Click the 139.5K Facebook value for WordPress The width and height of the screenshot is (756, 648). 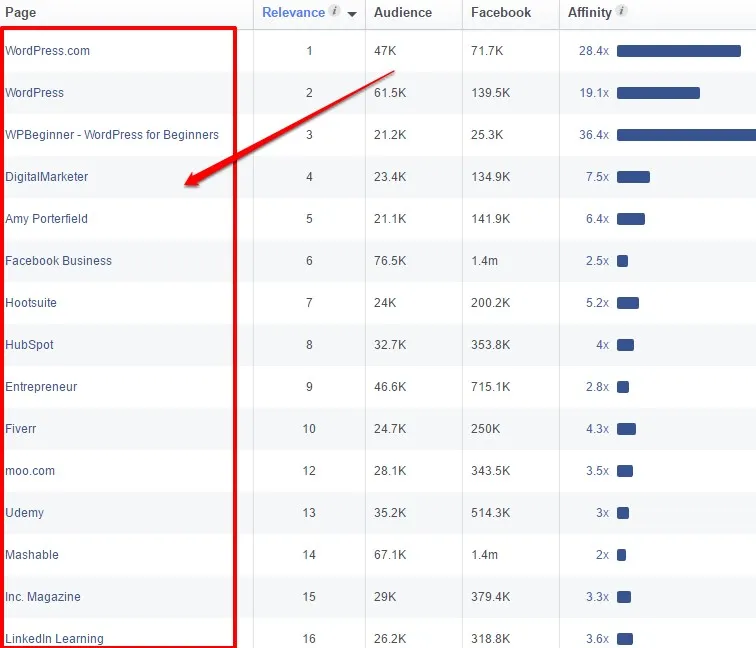(490, 93)
